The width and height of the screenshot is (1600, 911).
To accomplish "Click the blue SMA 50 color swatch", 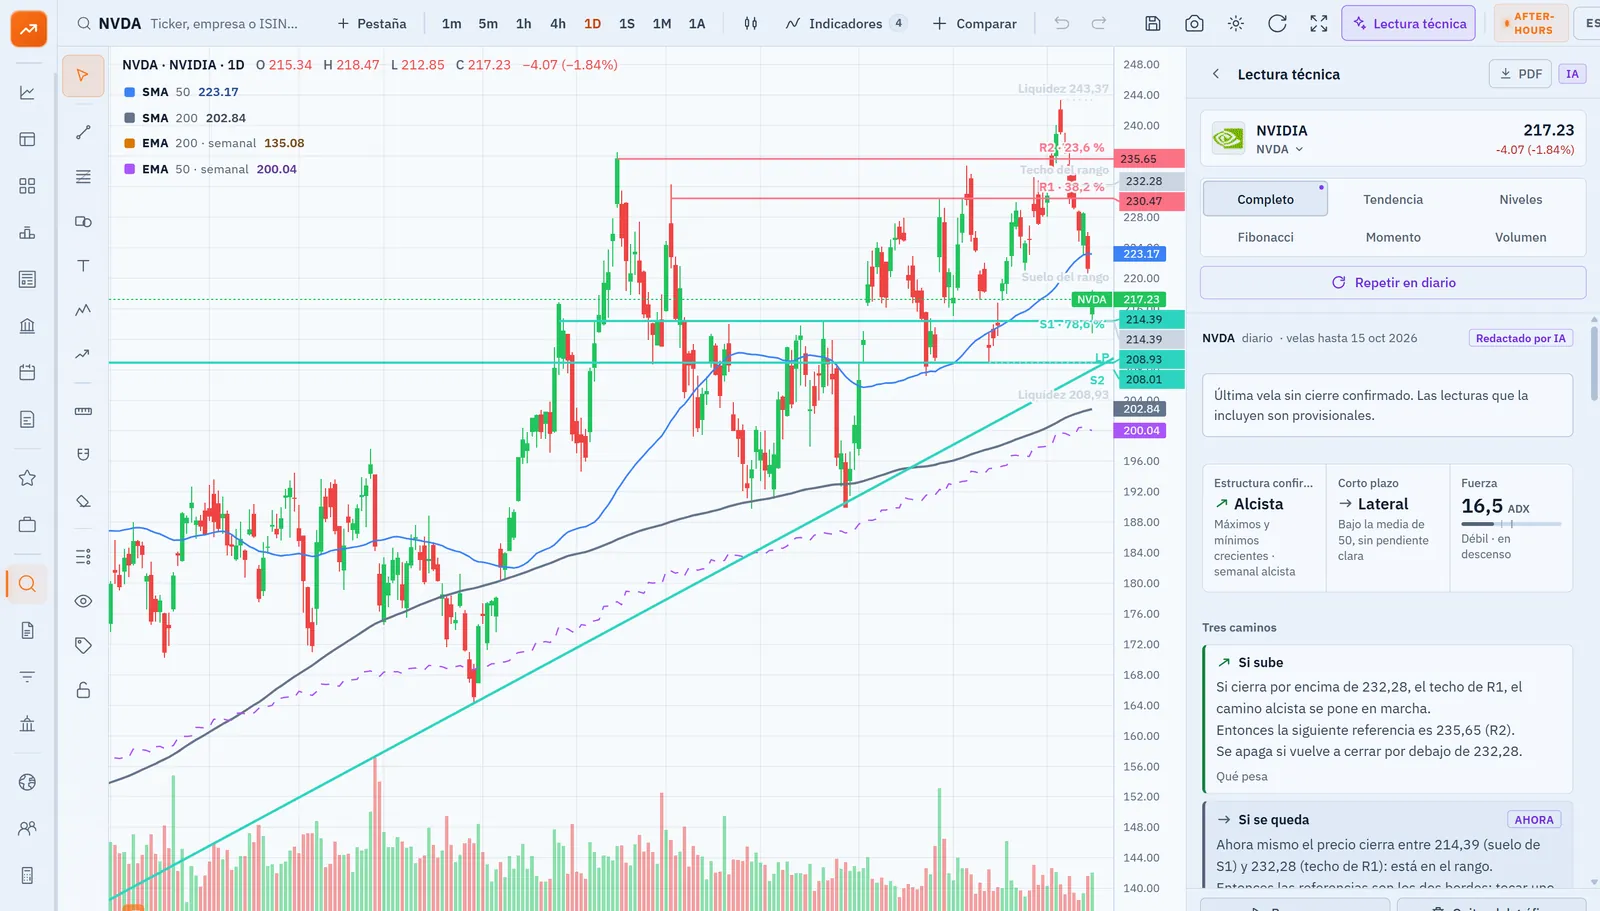I will (x=130, y=92).
